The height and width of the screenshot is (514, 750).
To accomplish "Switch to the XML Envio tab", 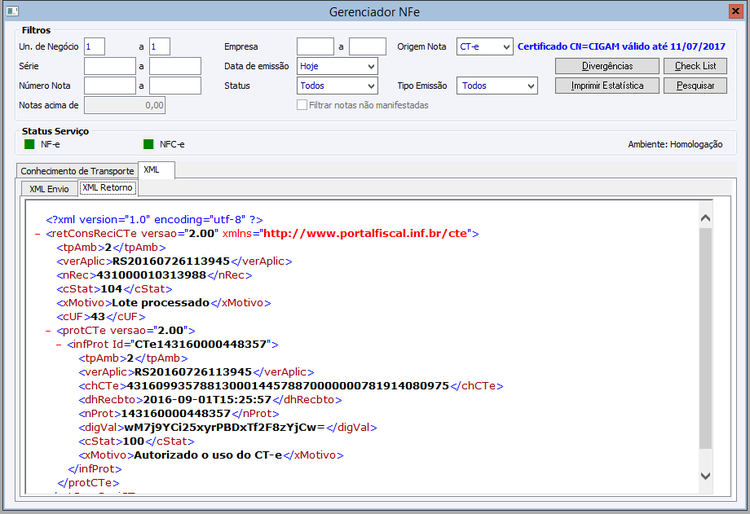I will 49,189.
